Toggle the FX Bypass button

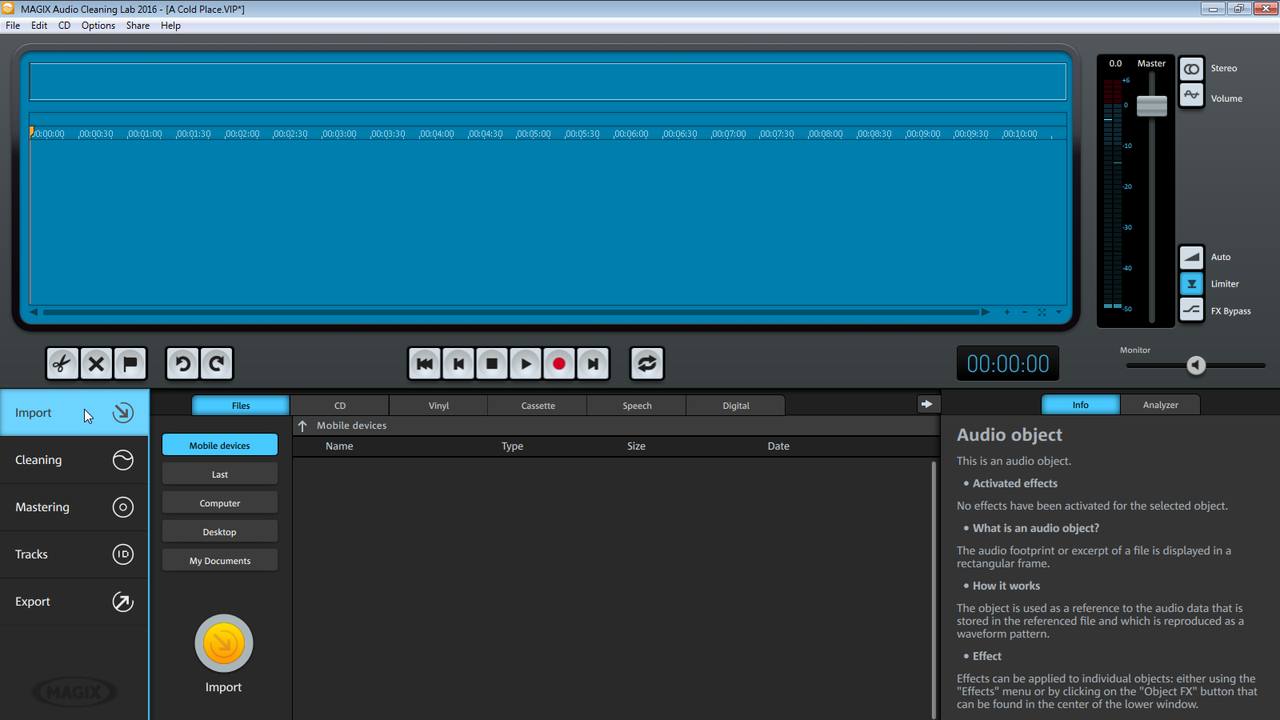(1191, 311)
